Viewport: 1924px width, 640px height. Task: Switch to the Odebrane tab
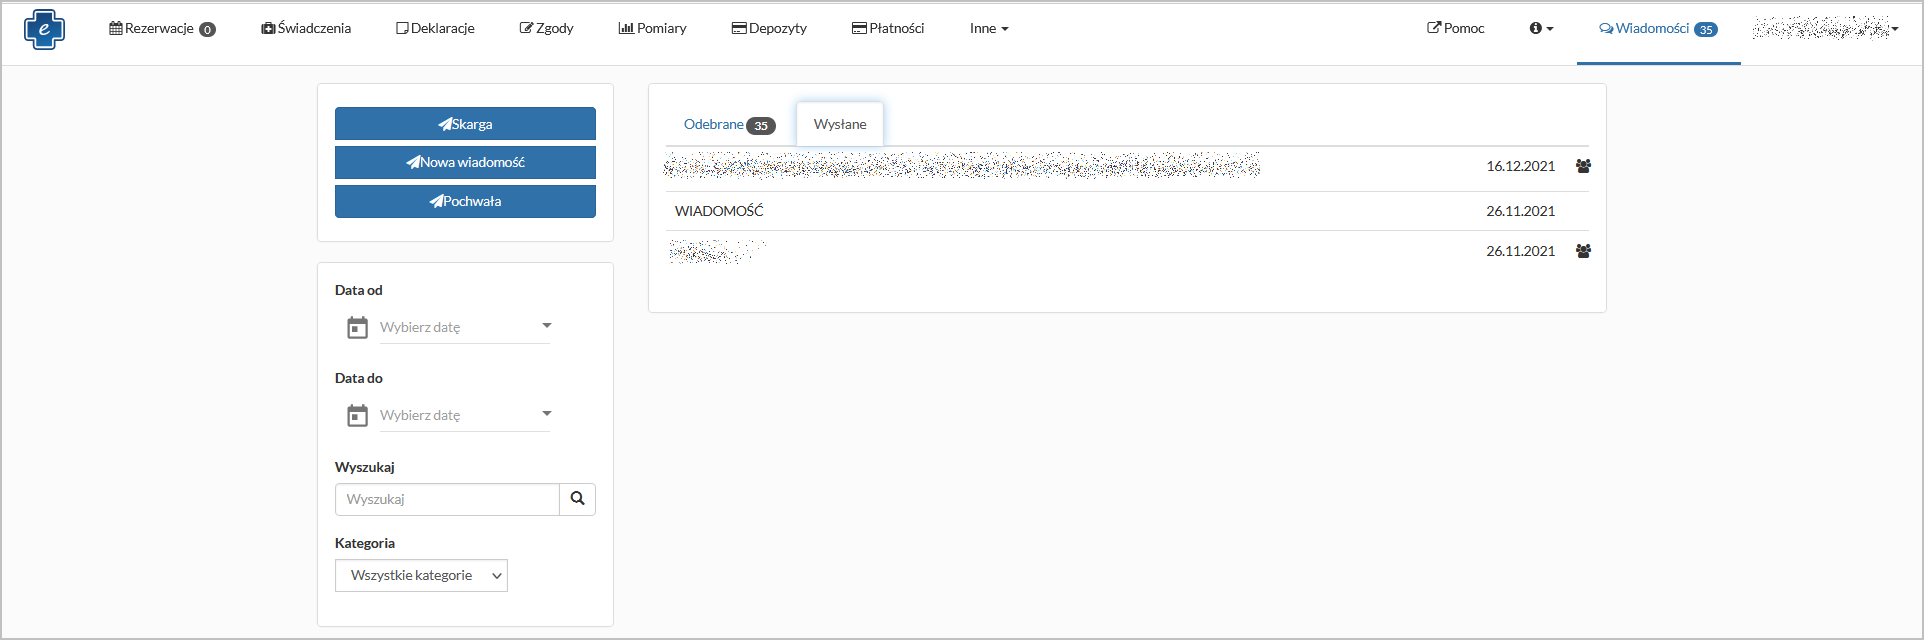click(x=728, y=125)
